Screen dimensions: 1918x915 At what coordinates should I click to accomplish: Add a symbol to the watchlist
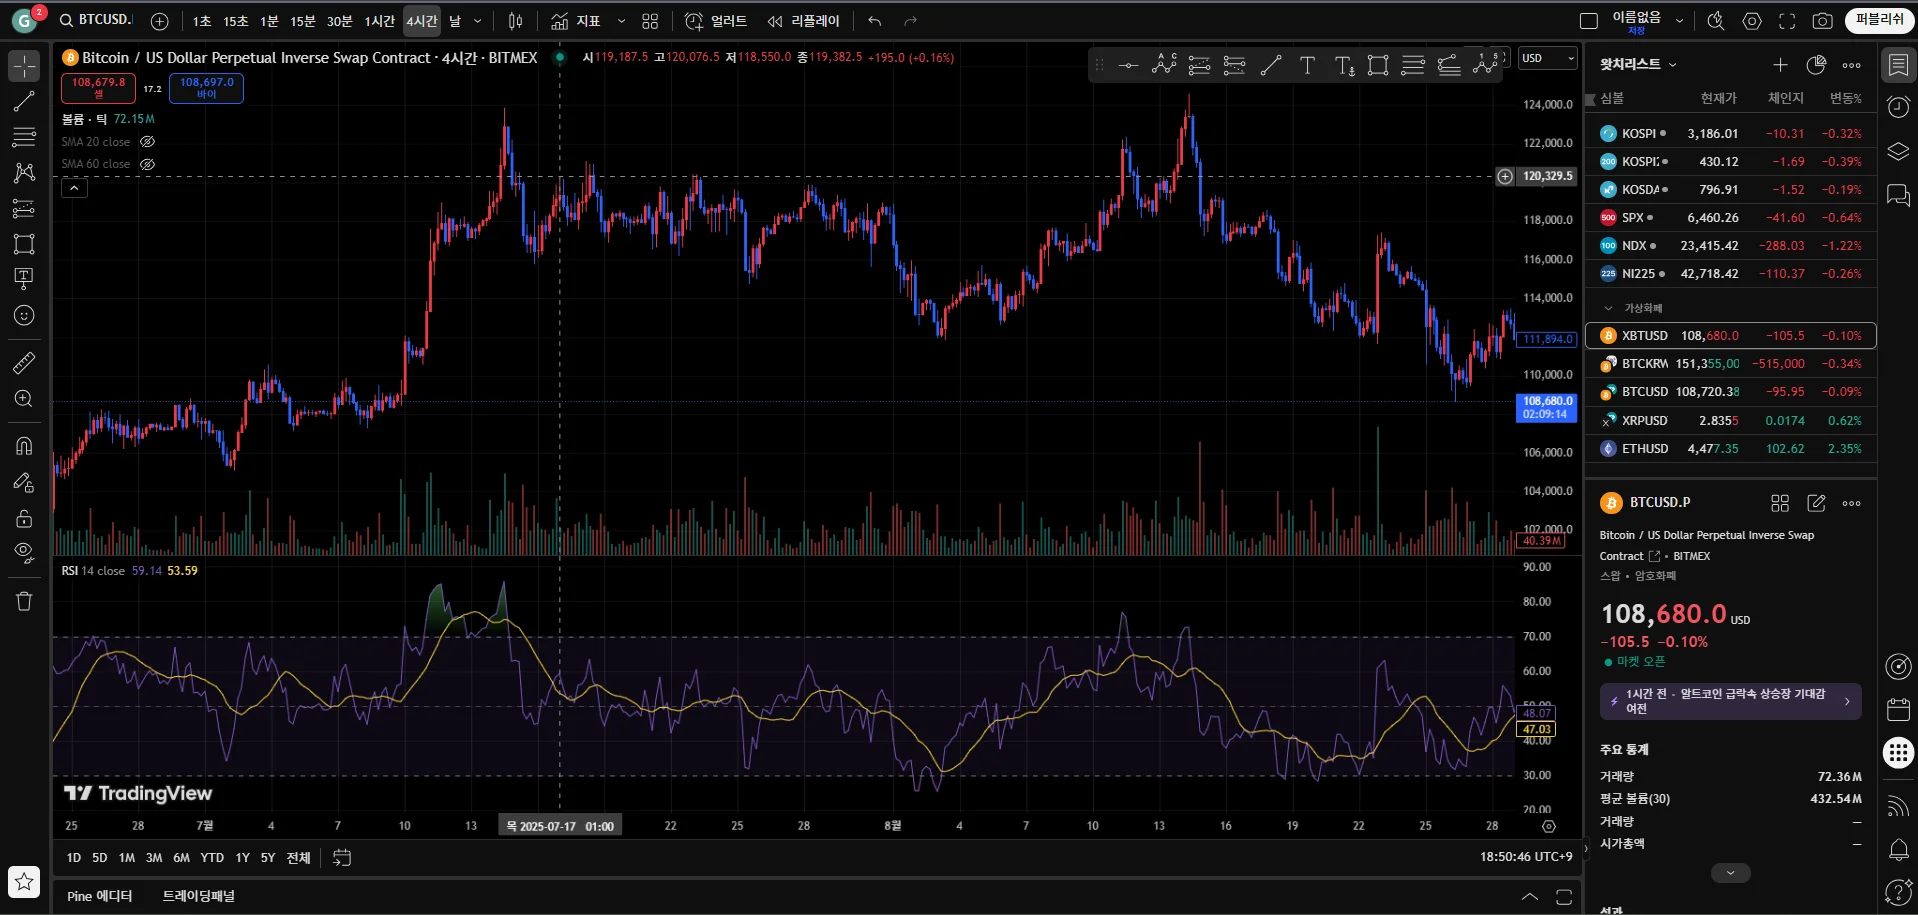pos(1780,65)
